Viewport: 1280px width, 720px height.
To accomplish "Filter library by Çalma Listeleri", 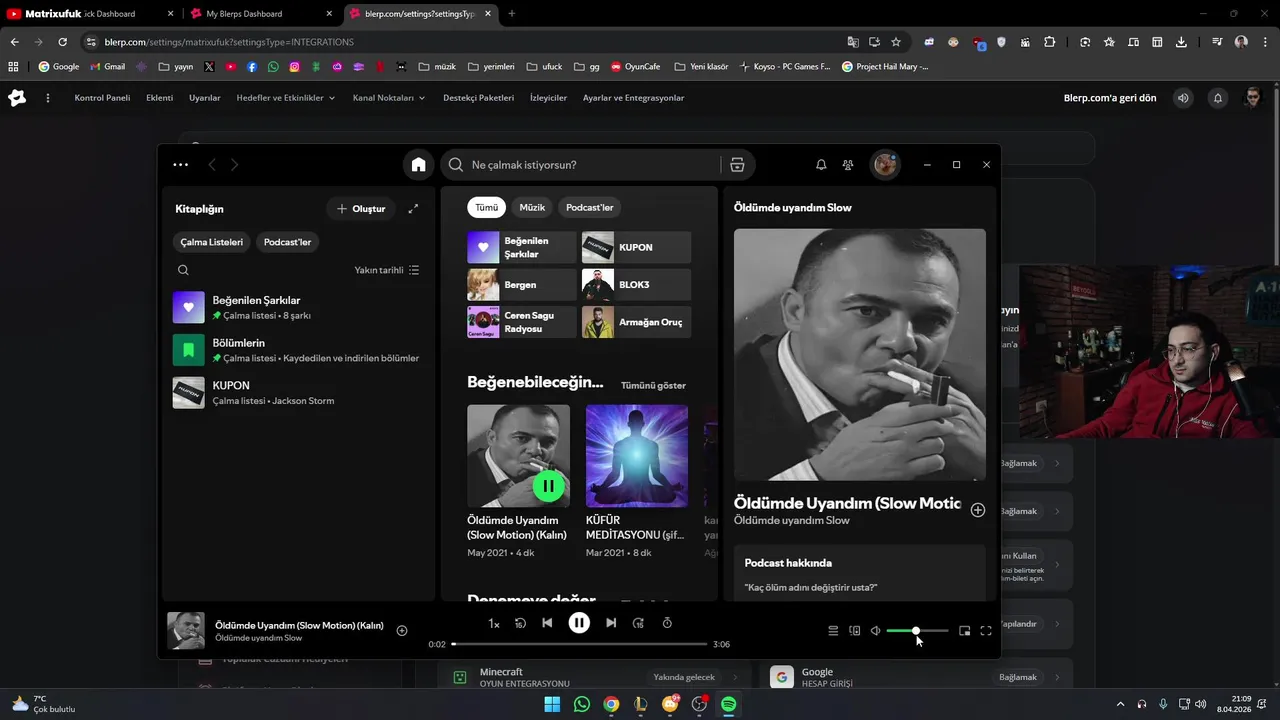I will click(211, 242).
